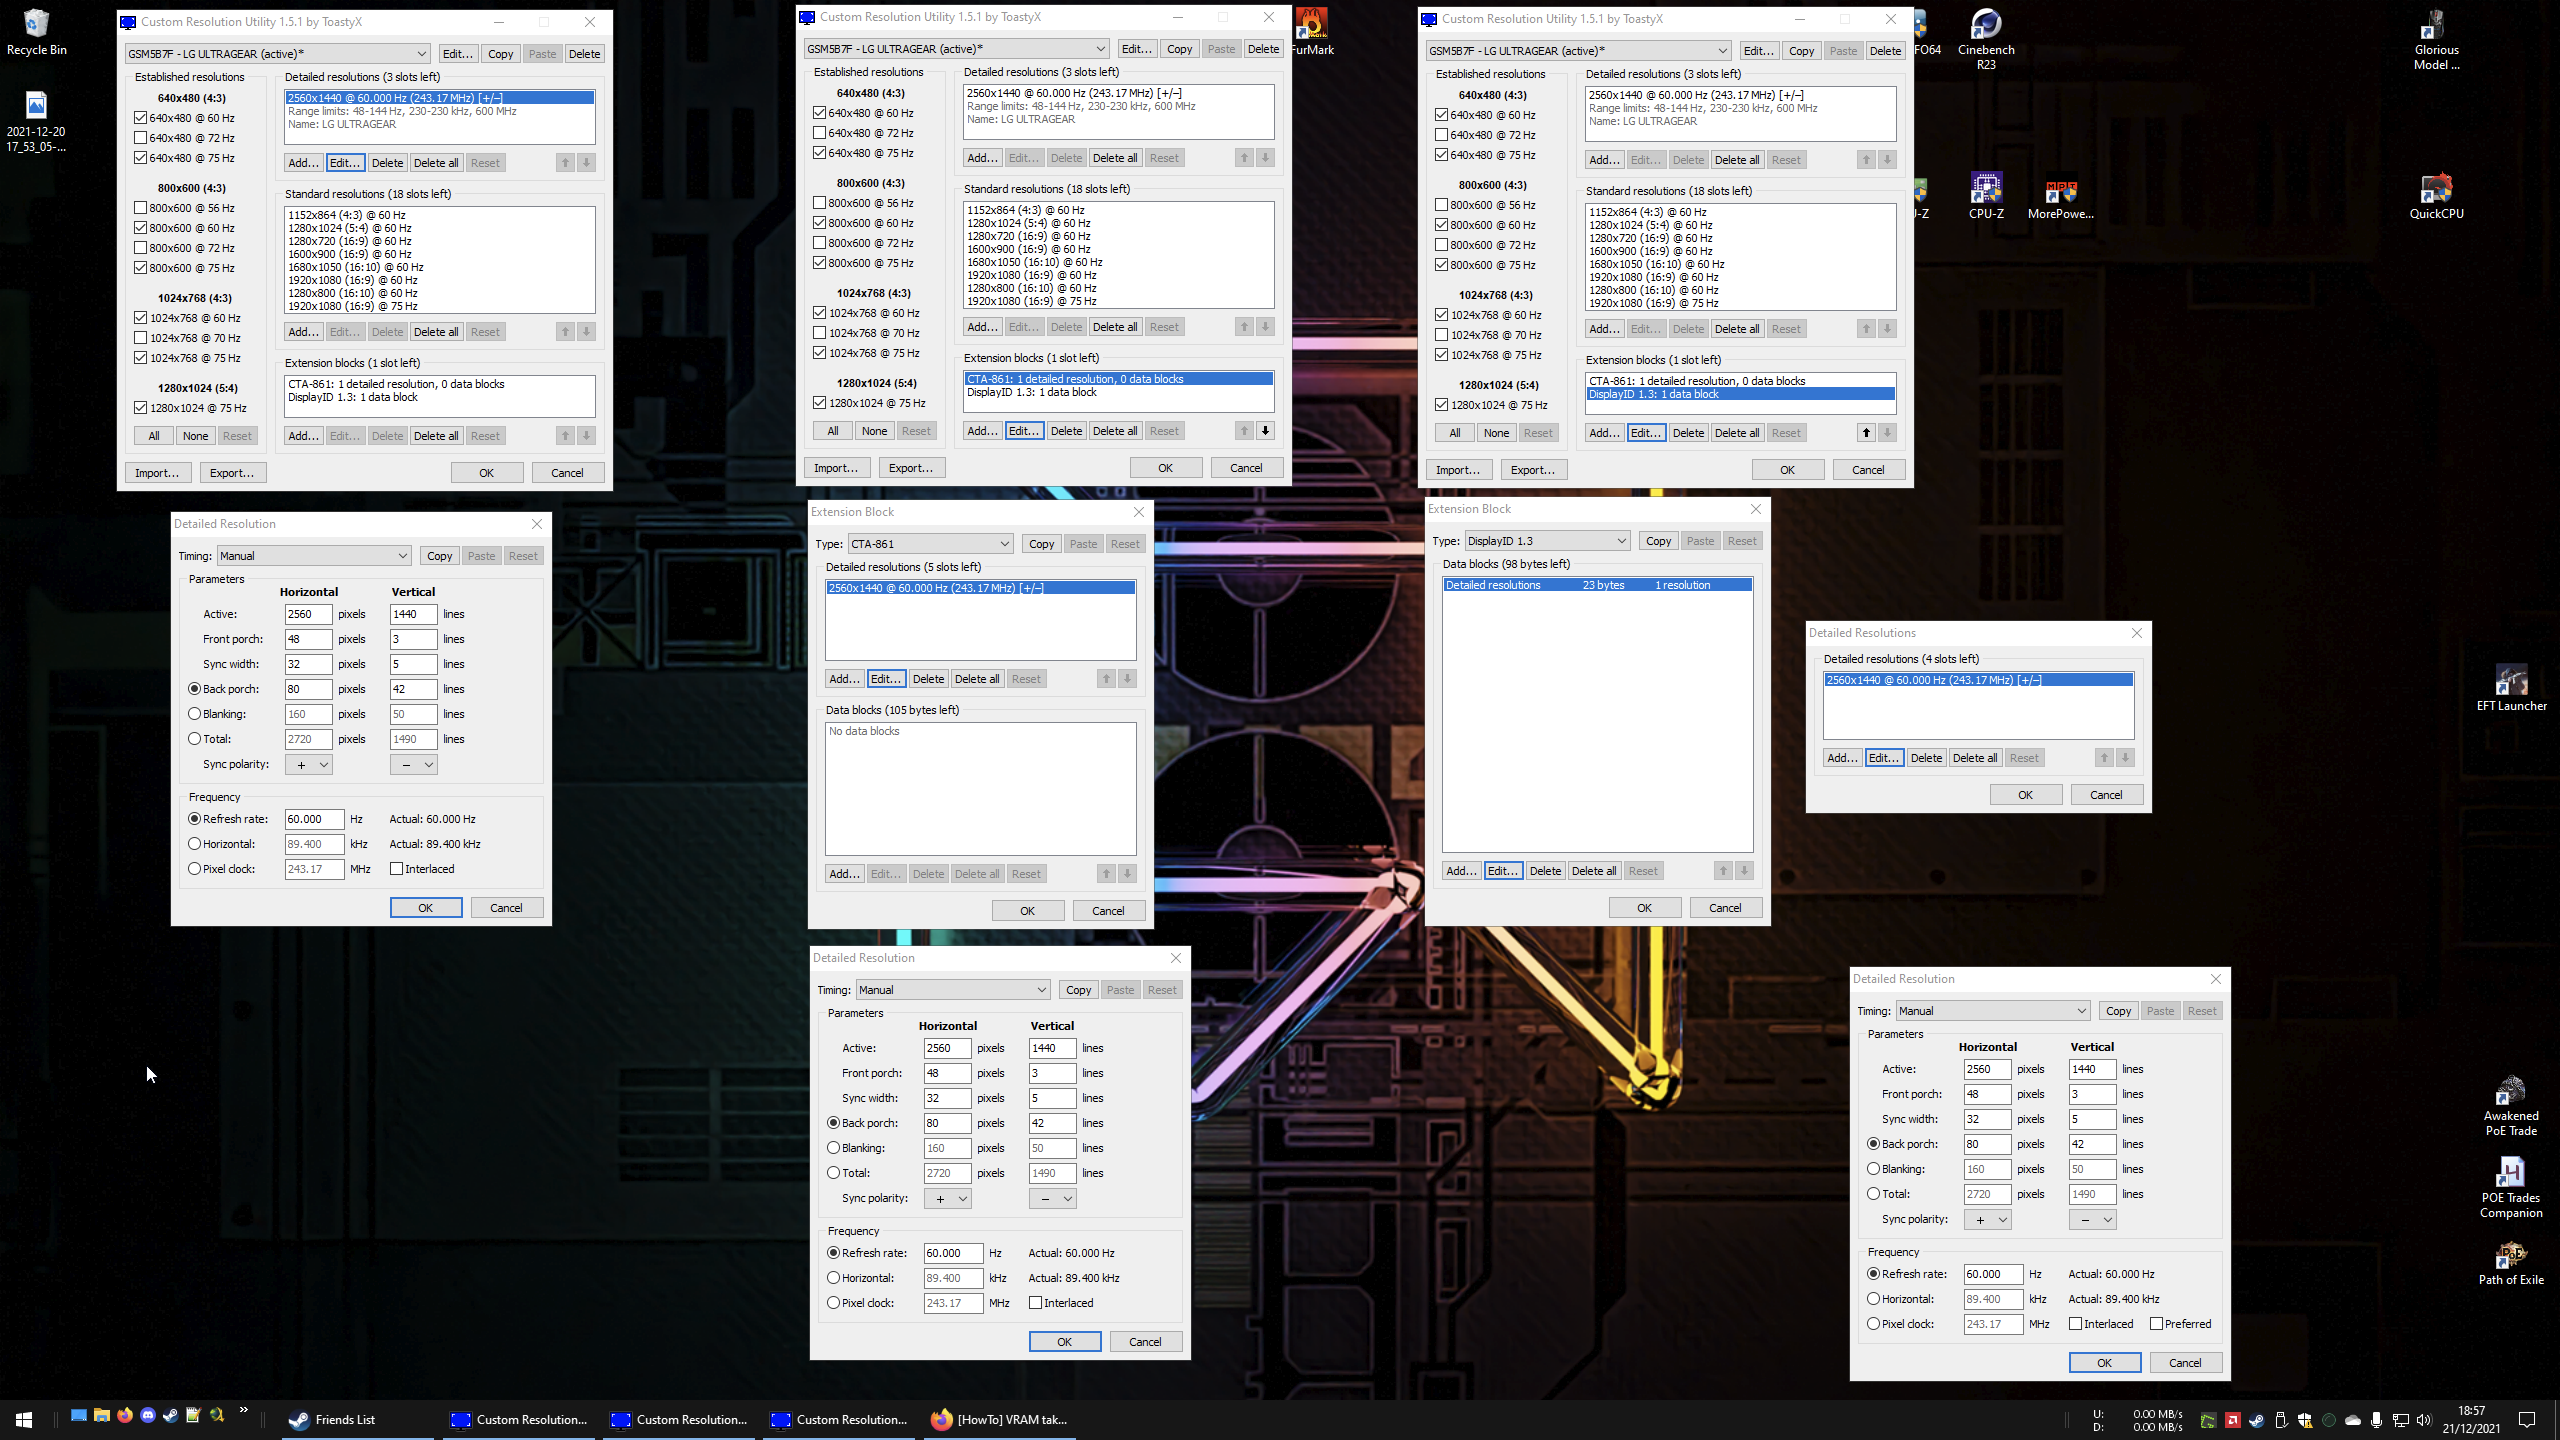Click Export in the middle CRU window

(911, 468)
